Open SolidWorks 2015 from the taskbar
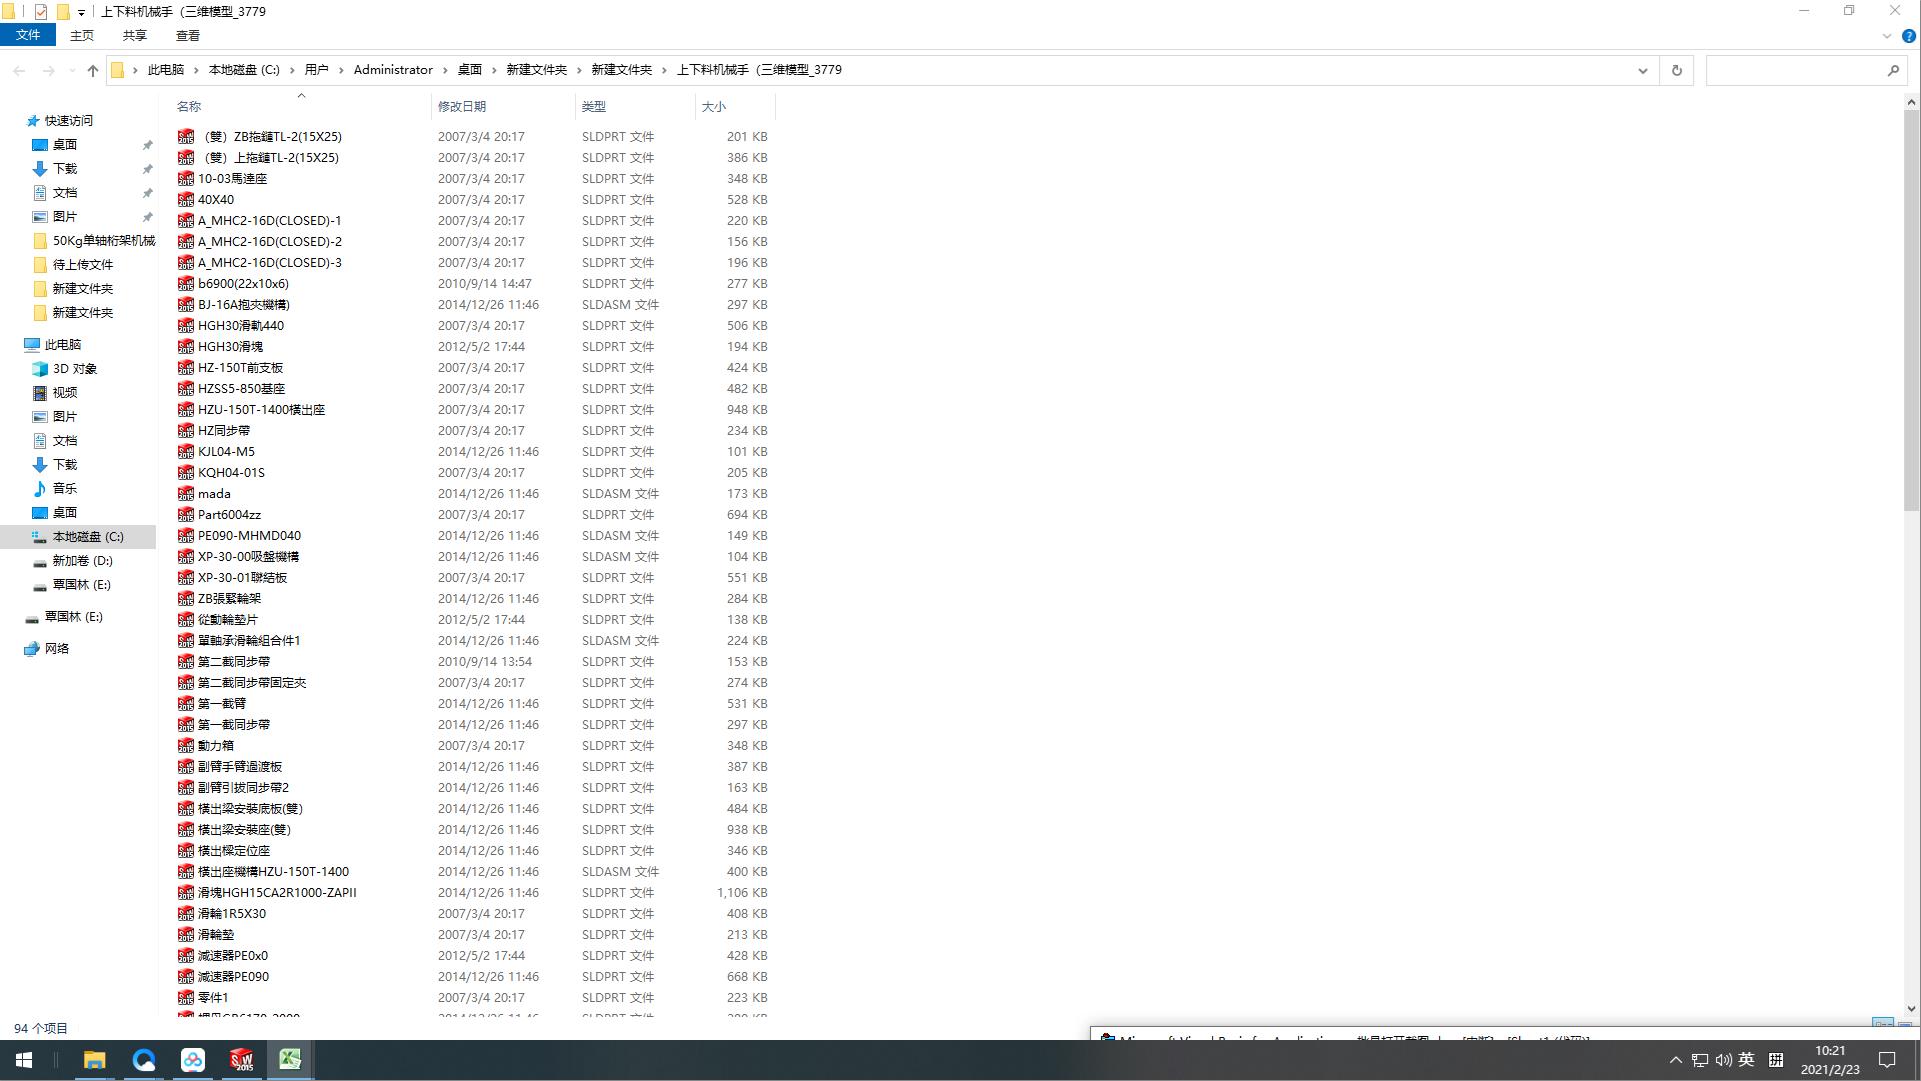 pos(241,1060)
